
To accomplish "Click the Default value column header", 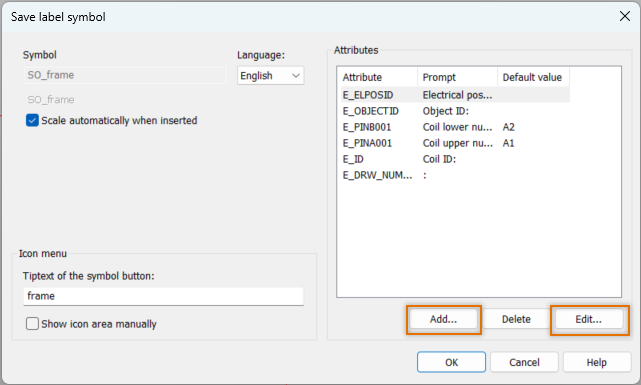I will click(533, 77).
